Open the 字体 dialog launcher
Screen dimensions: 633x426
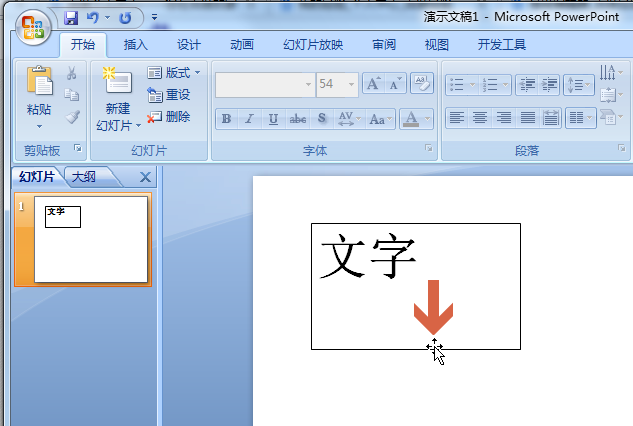(x=428, y=149)
